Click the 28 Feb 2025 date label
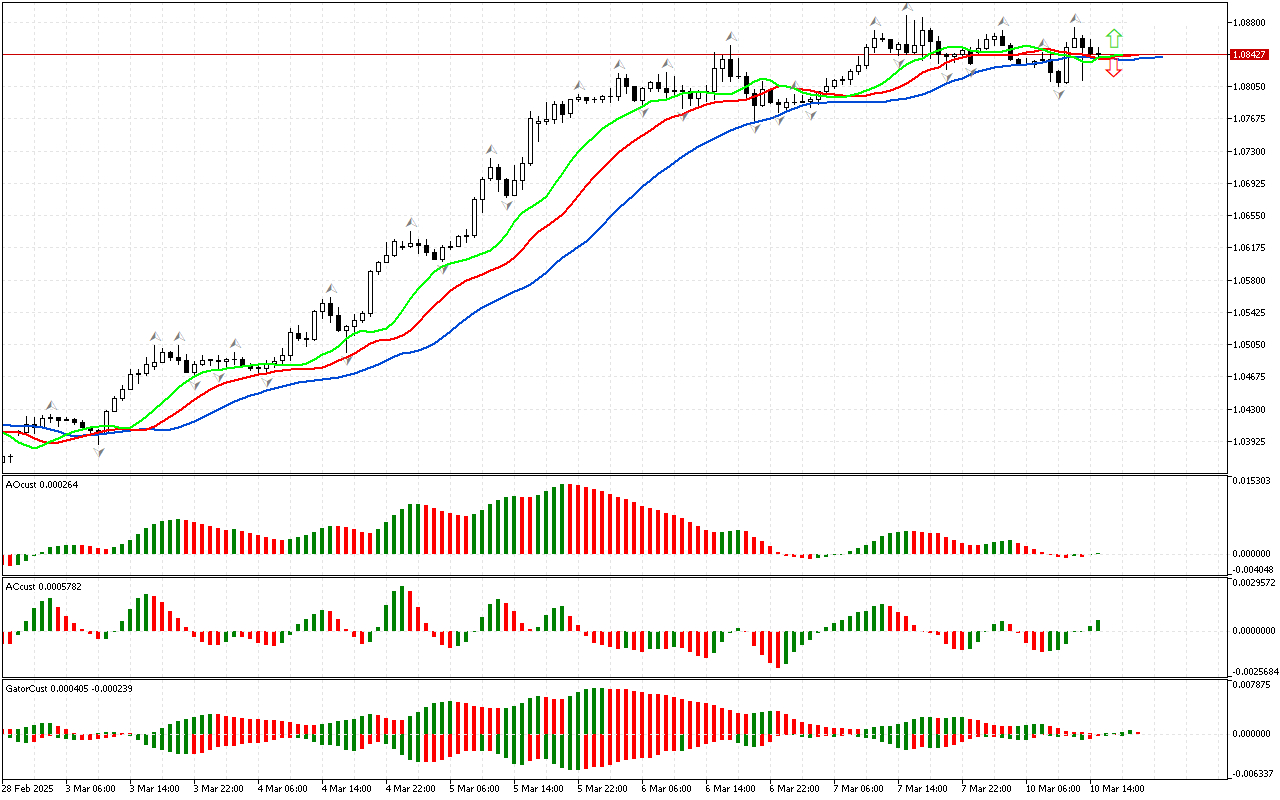The height and width of the screenshot is (800, 1280). tap(27, 789)
